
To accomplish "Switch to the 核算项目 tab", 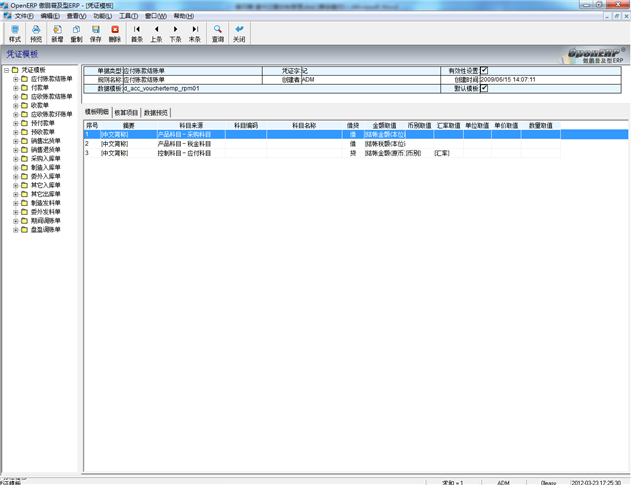I will point(126,113).
